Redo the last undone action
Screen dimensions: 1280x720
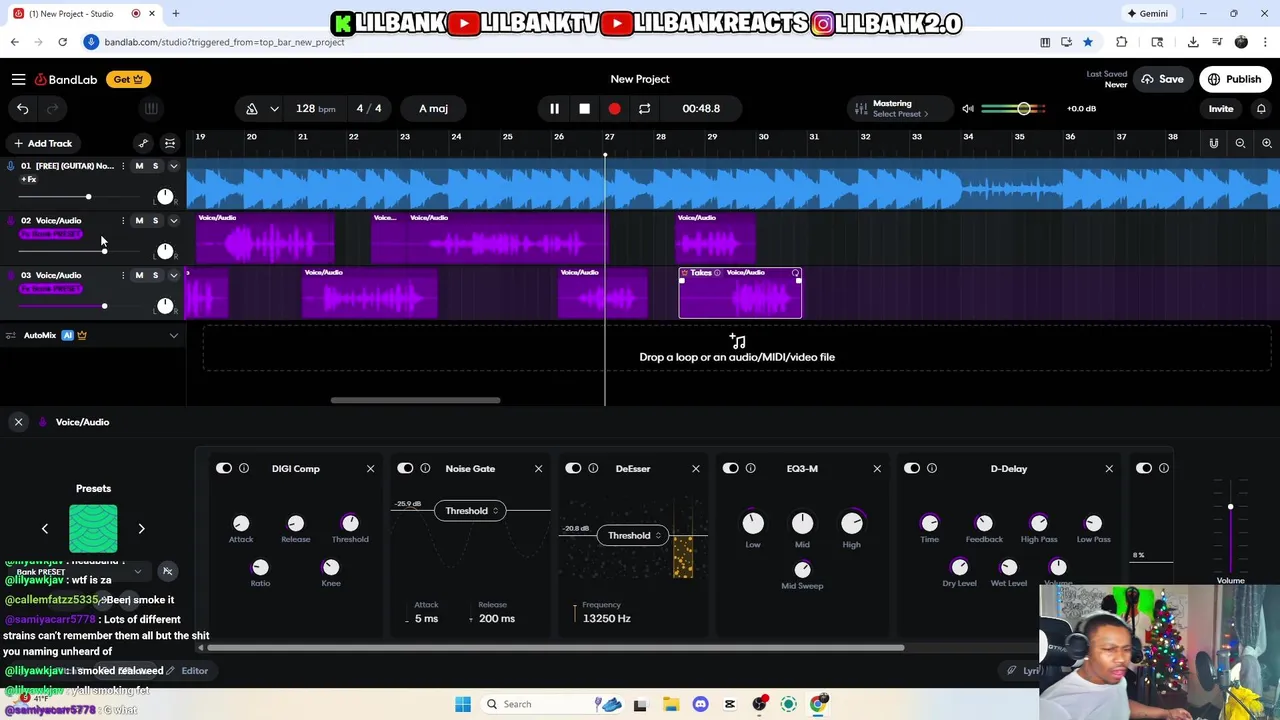point(53,108)
